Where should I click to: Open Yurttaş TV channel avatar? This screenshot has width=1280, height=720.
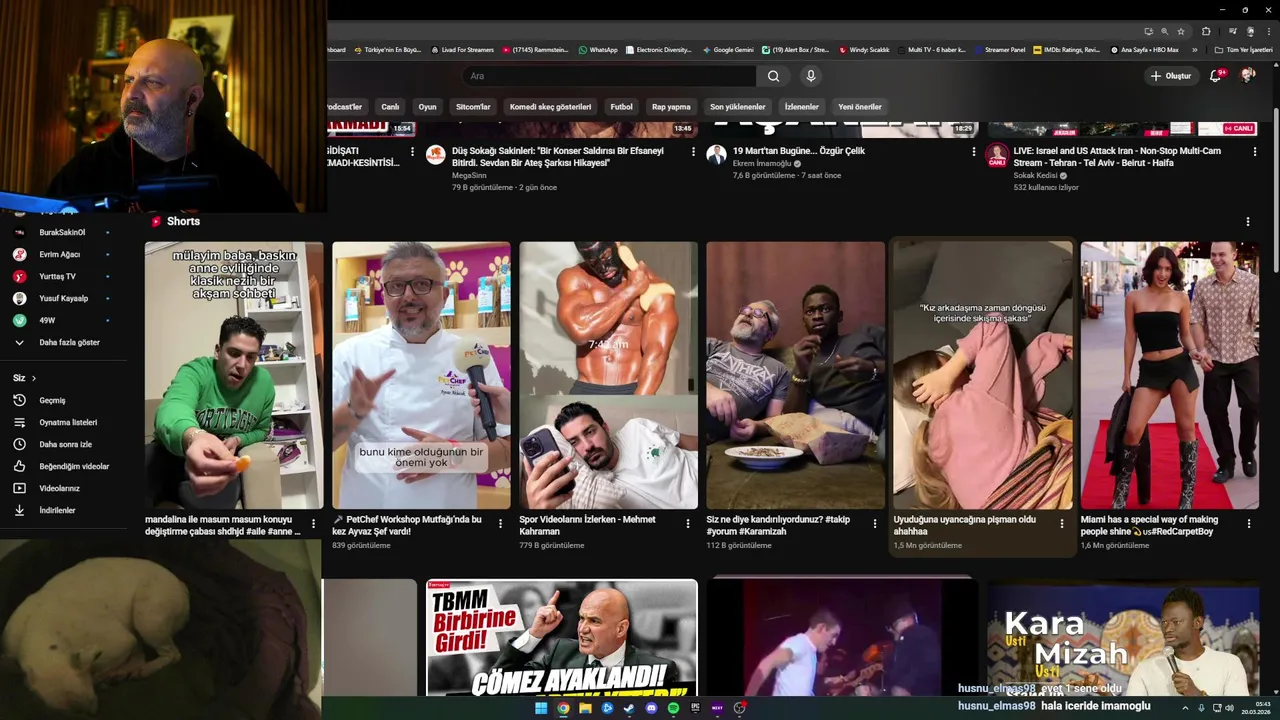[19, 276]
